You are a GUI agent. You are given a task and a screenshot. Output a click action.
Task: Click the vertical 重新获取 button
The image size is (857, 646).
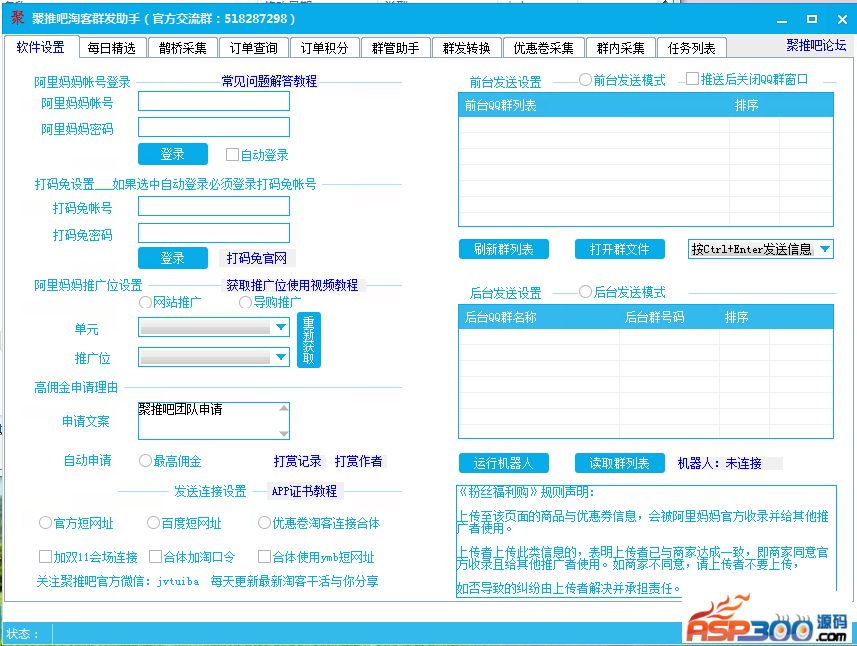tap(309, 340)
